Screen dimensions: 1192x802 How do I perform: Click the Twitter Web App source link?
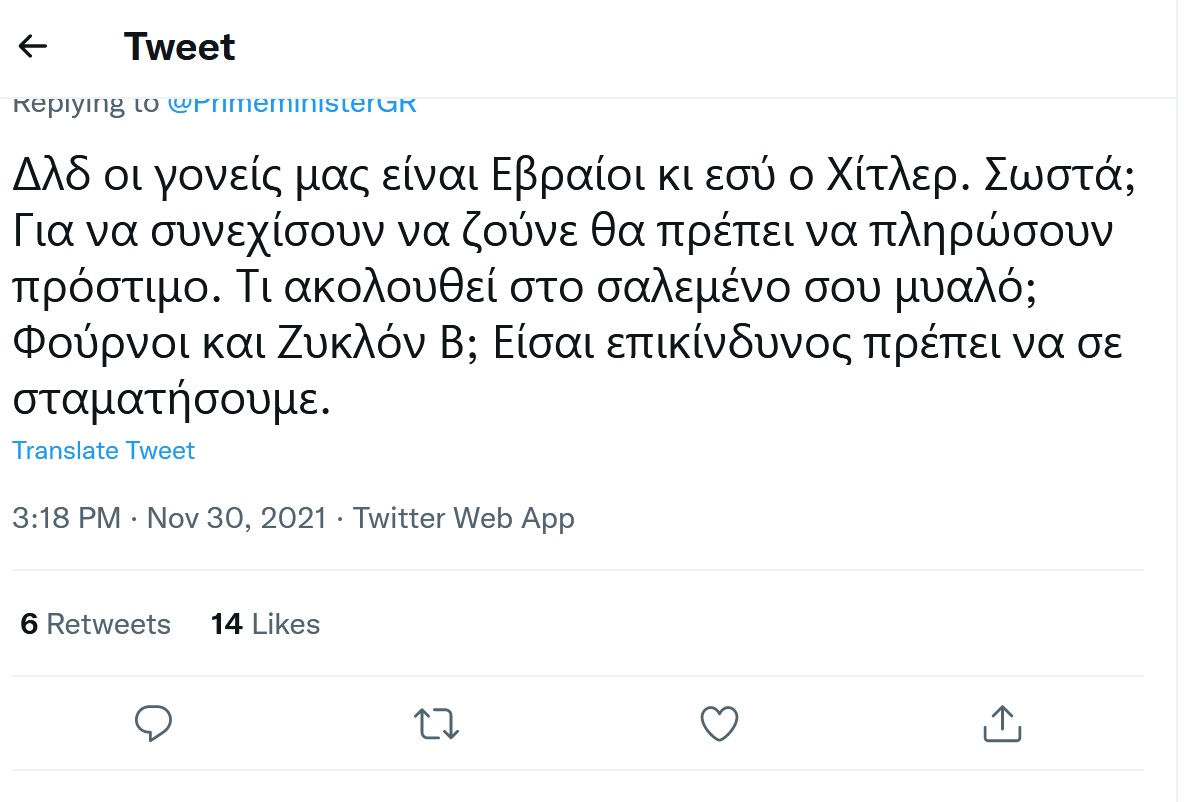[464, 518]
